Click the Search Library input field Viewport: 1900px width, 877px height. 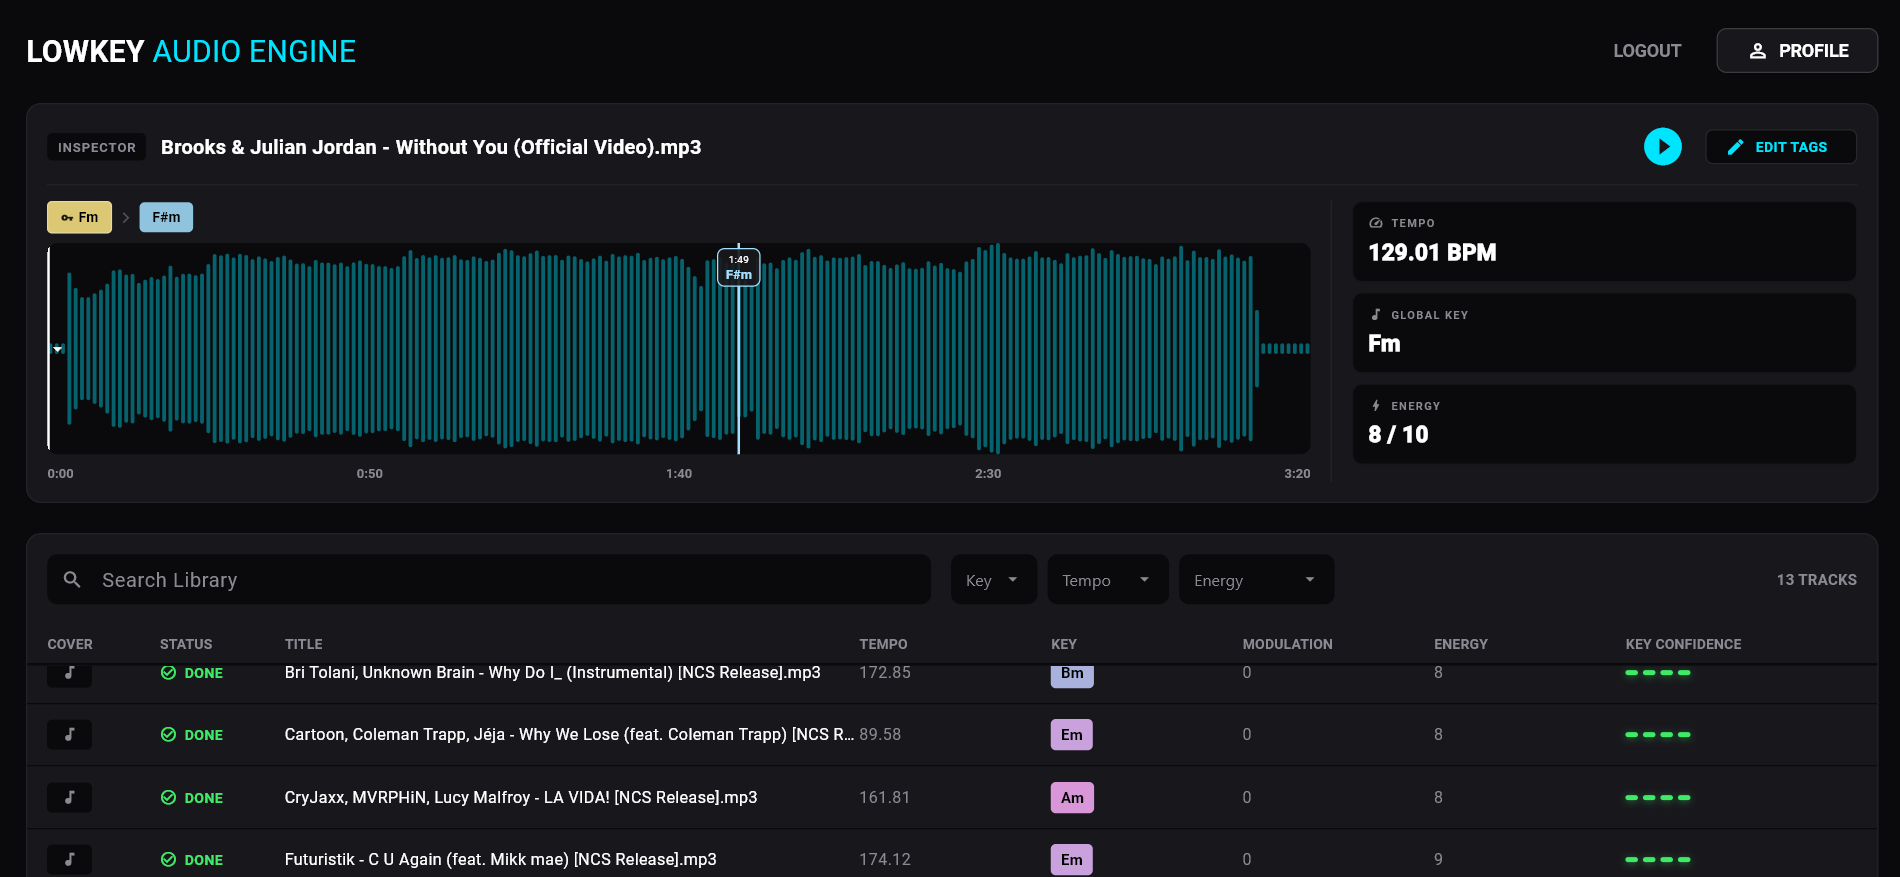(x=489, y=580)
